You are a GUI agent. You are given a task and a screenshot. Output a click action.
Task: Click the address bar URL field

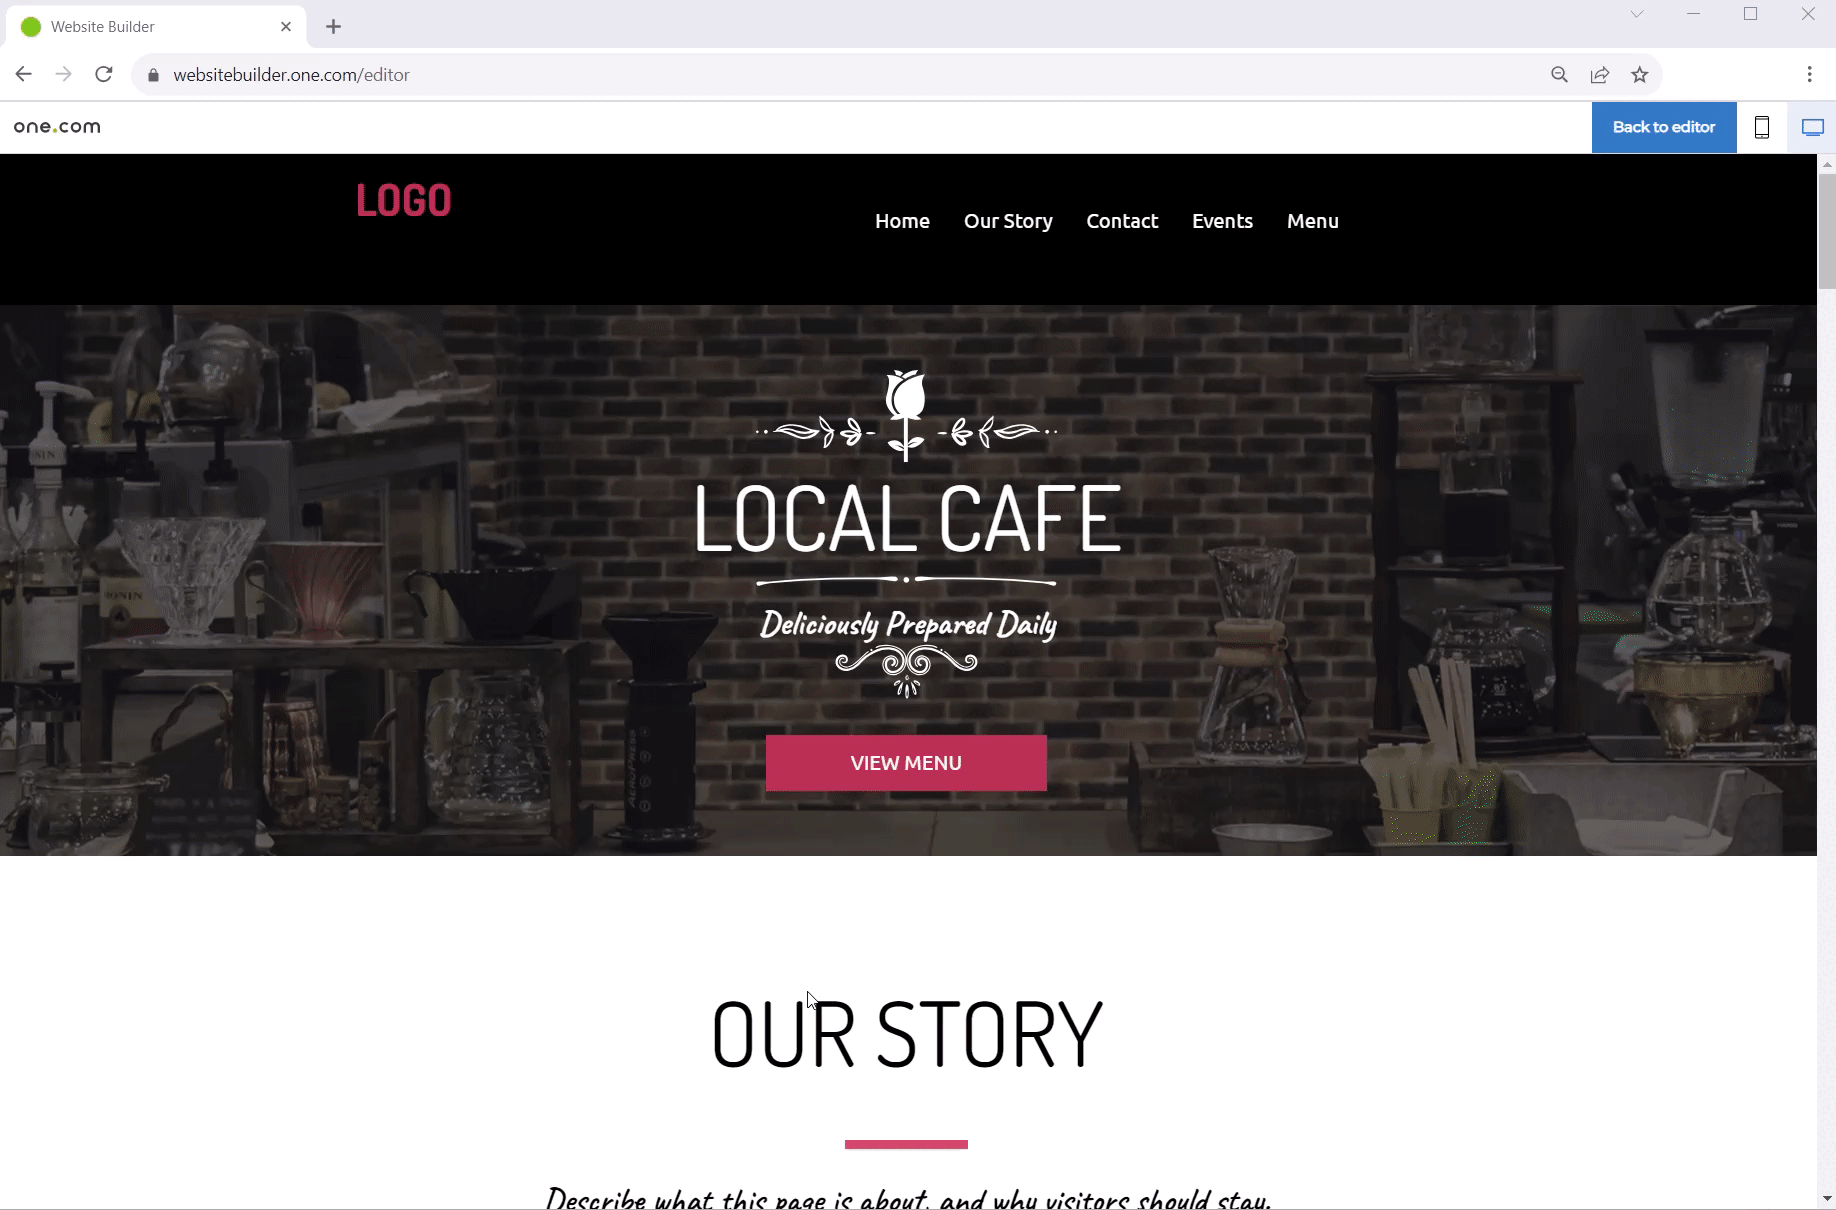pyautogui.click(x=840, y=75)
